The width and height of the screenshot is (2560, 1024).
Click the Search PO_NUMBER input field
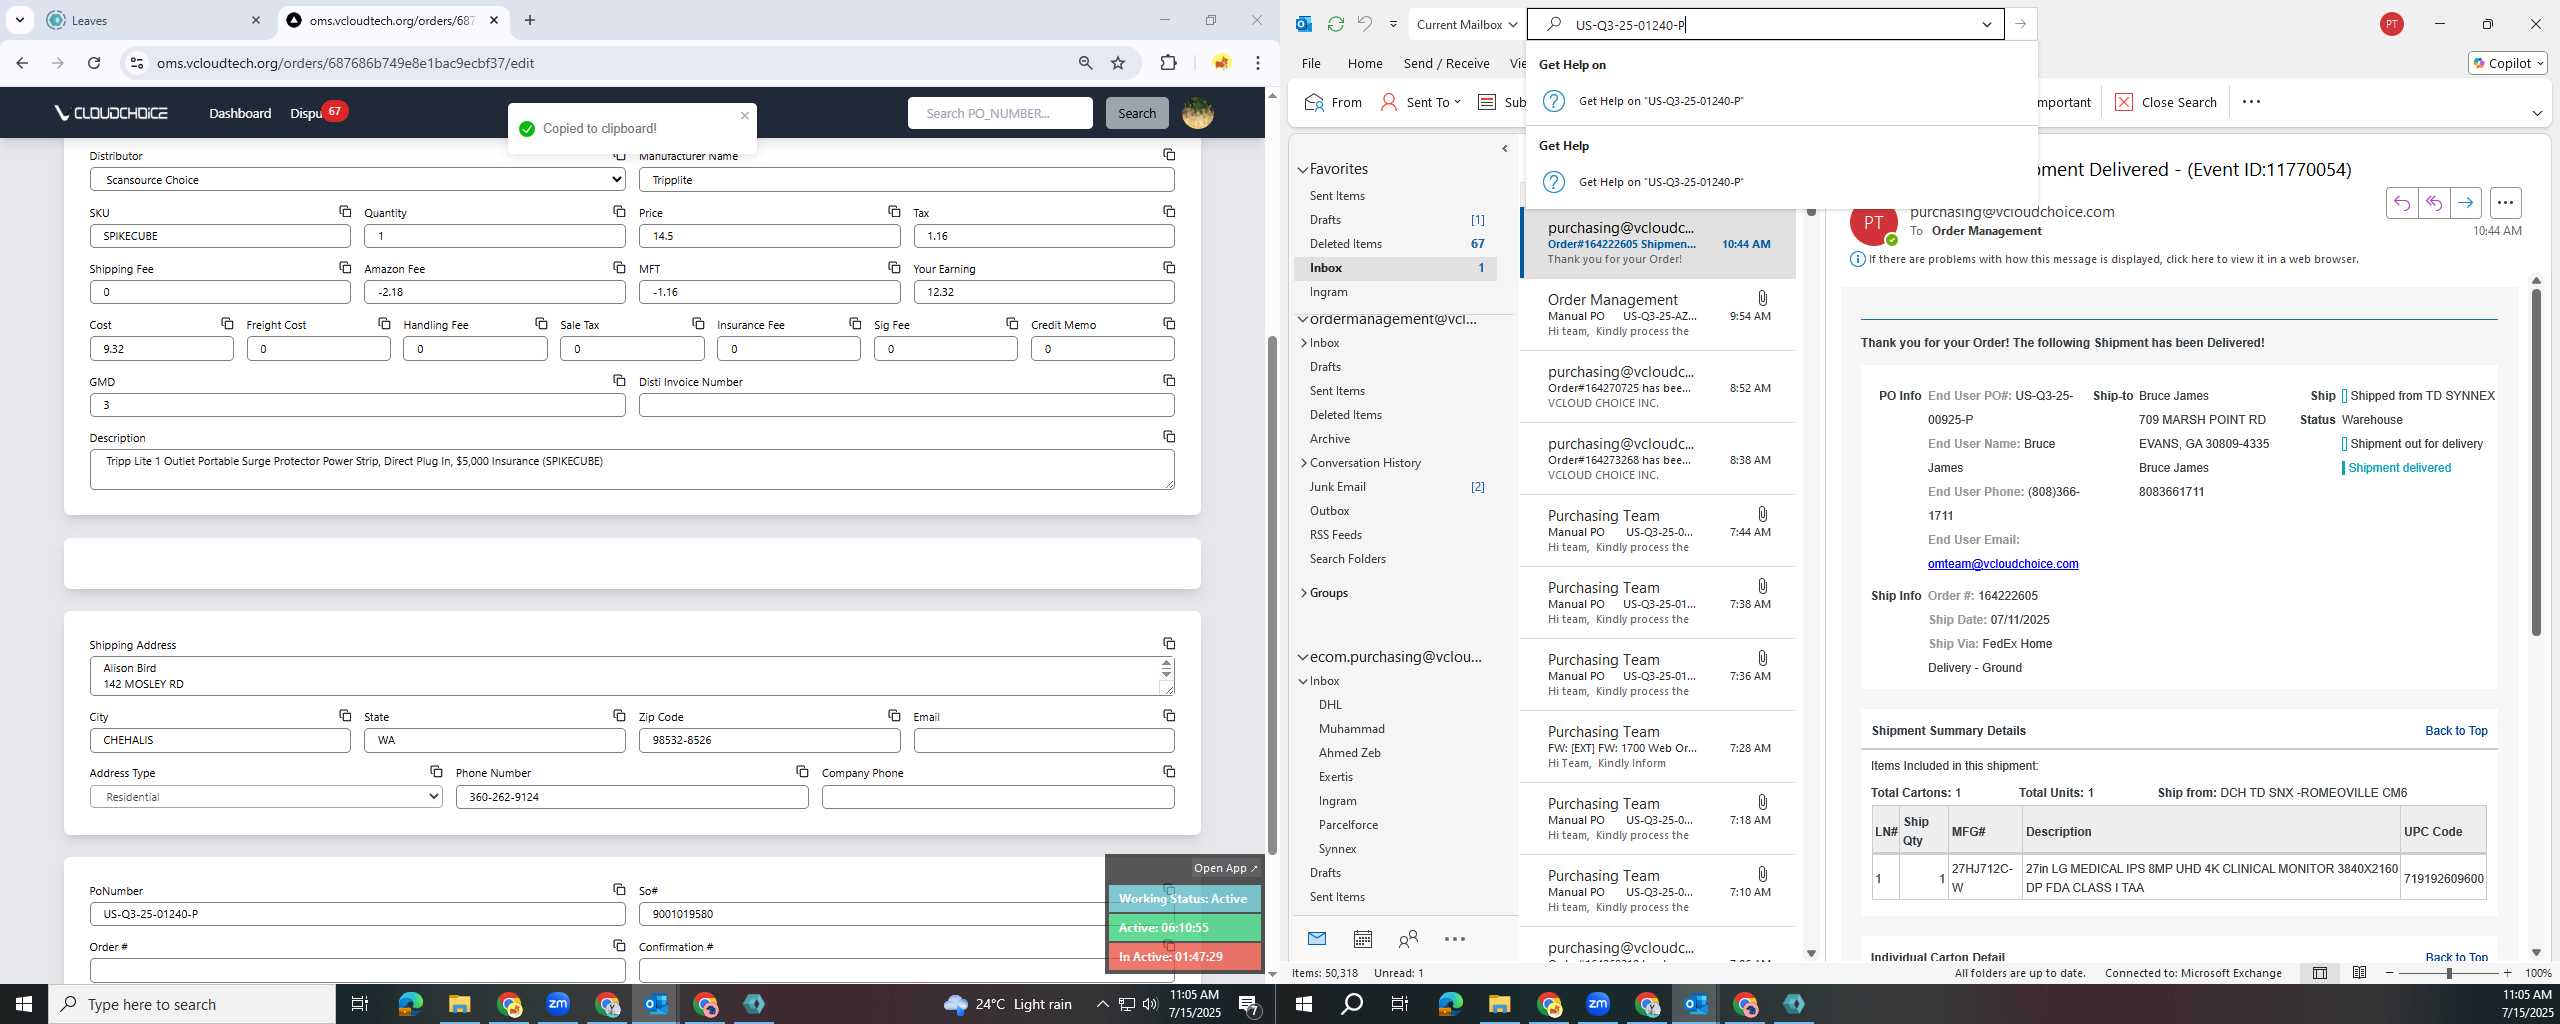[1000, 113]
